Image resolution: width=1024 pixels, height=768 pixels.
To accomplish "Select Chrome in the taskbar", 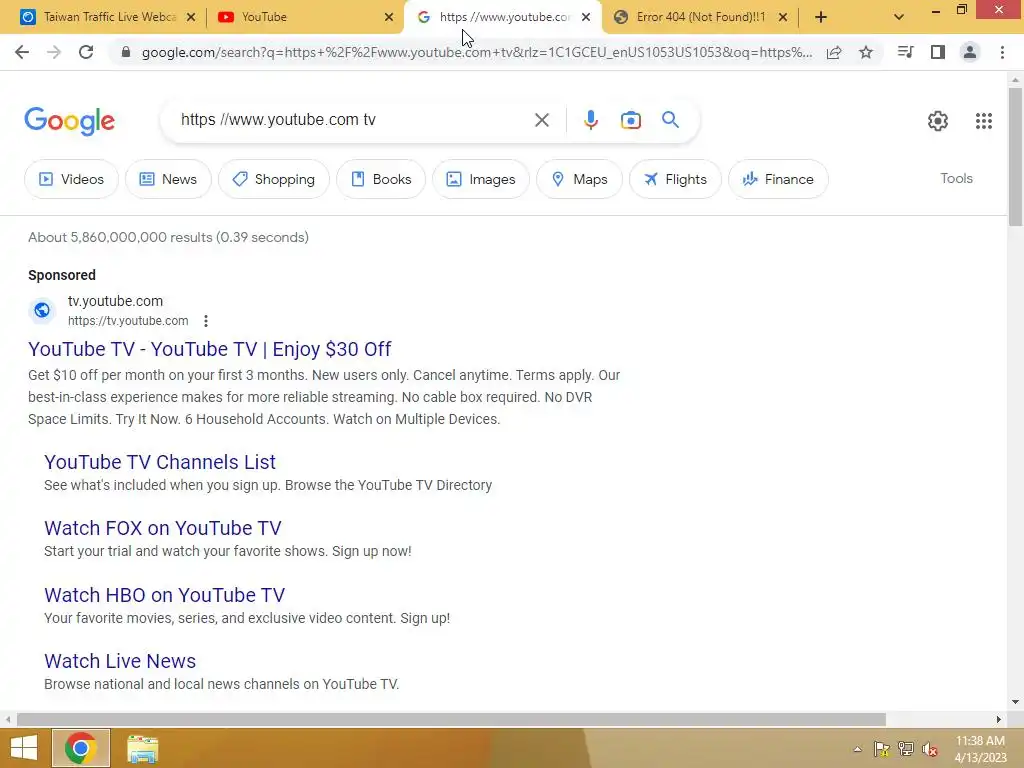I will tap(81, 748).
